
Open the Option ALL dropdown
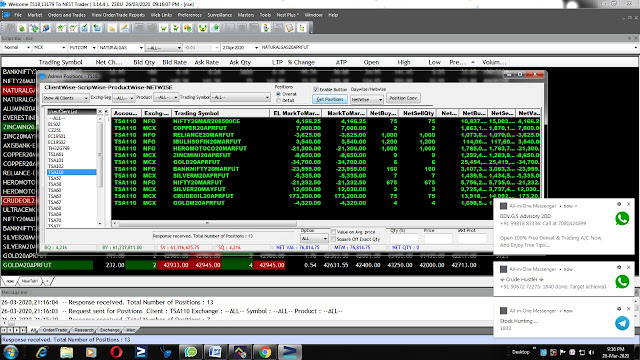tap(314, 238)
